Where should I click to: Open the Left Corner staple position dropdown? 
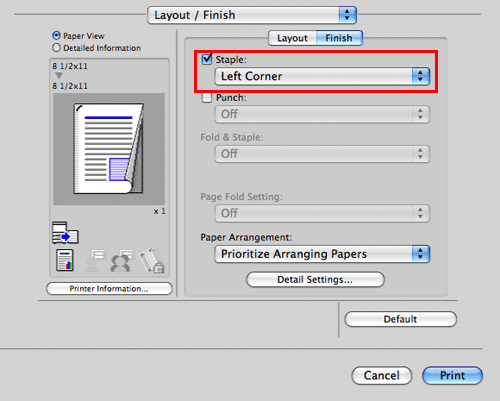tap(322, 76)
